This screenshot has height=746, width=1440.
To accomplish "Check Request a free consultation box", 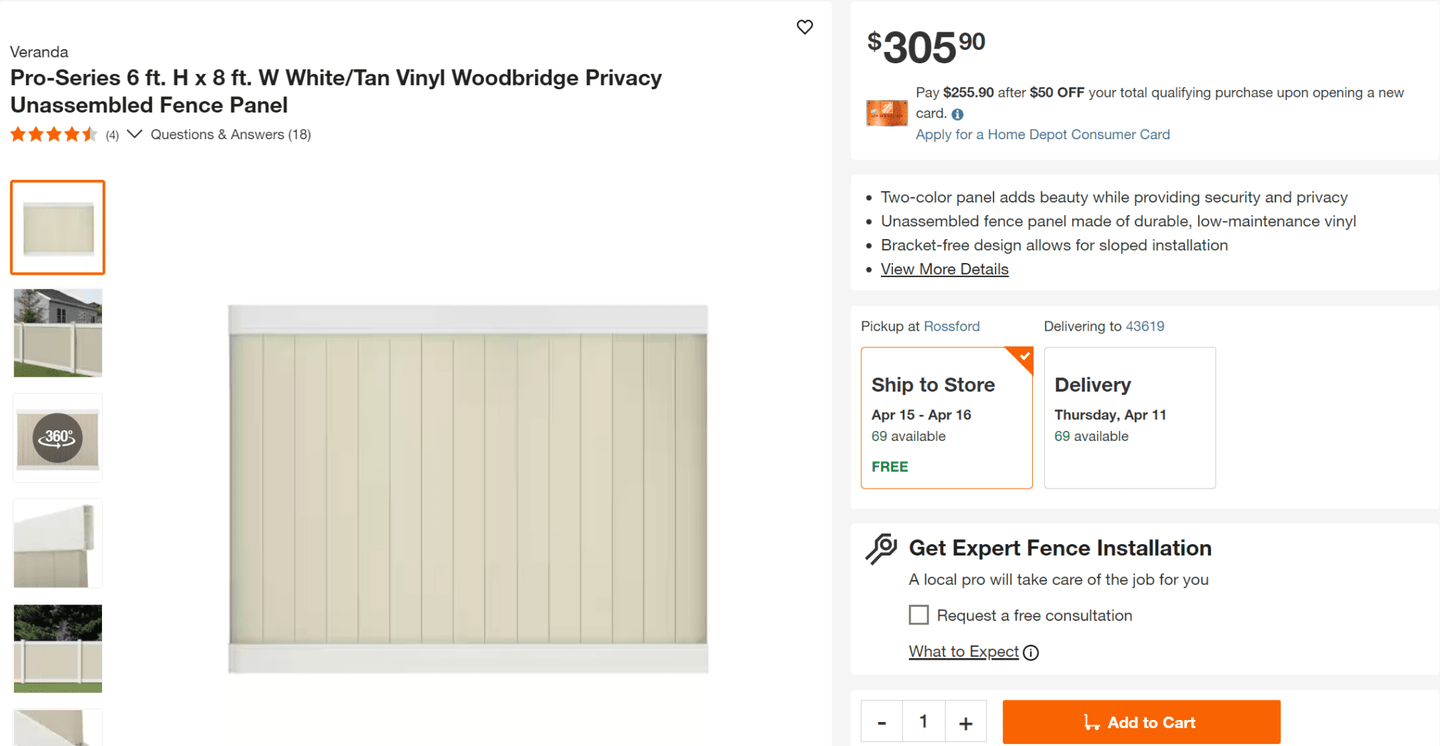I will click(919, 615).
